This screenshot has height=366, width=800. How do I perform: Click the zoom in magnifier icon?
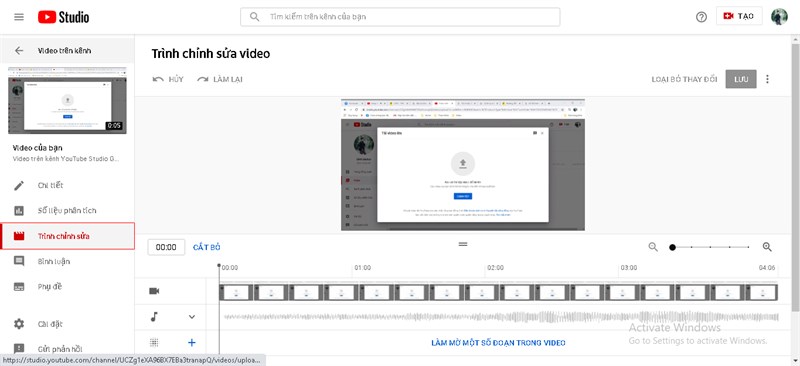coord(767,247)
